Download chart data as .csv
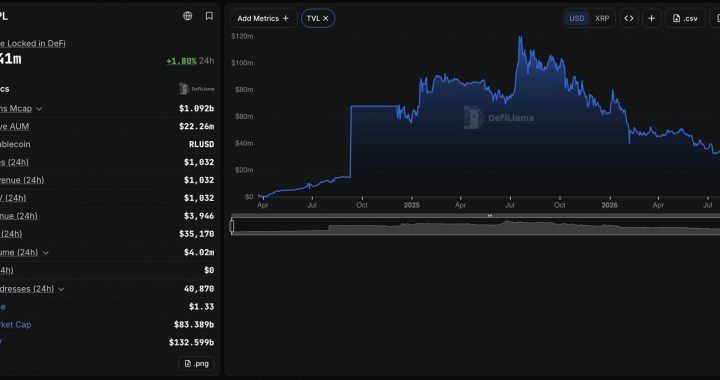This screenshot has height=380, width=720. point(685,18)
